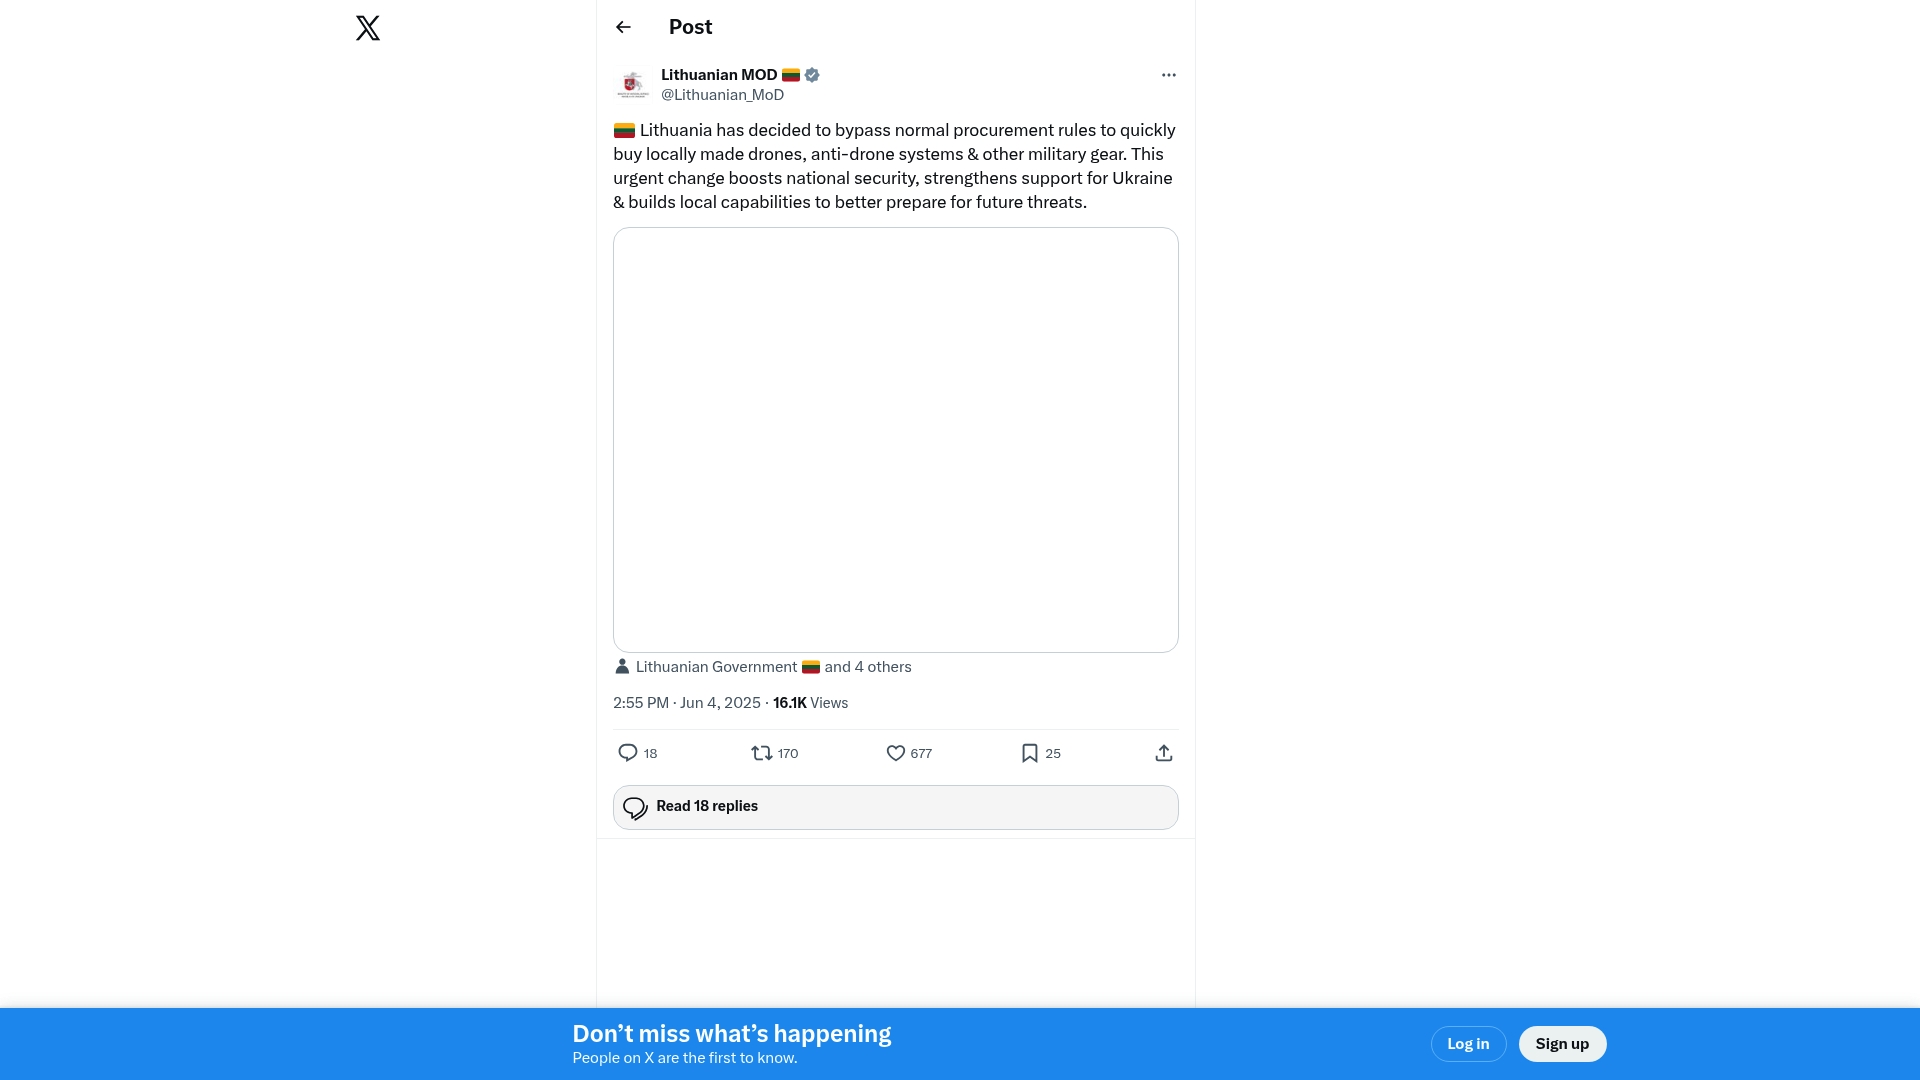Toggle like with the heart icon
1920x1080 pixels.
(x=896, y=753)
